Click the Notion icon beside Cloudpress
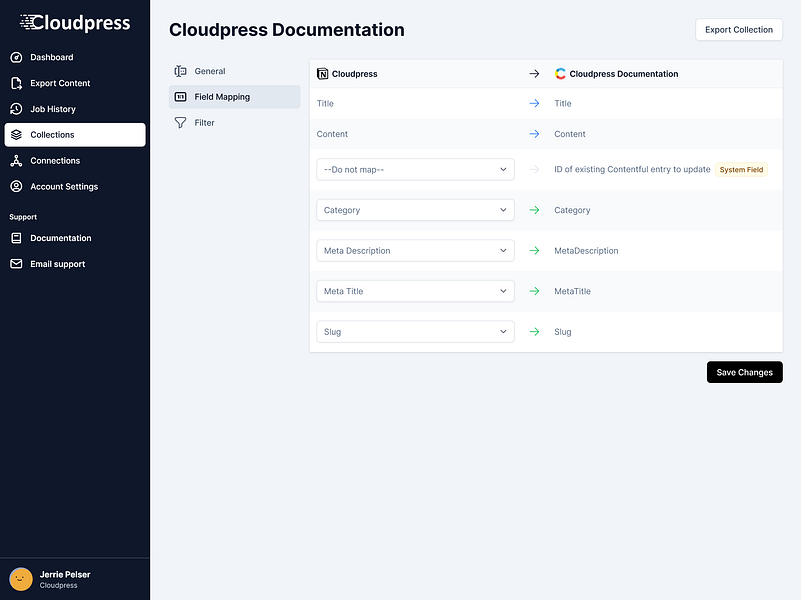 click(322, 74)
